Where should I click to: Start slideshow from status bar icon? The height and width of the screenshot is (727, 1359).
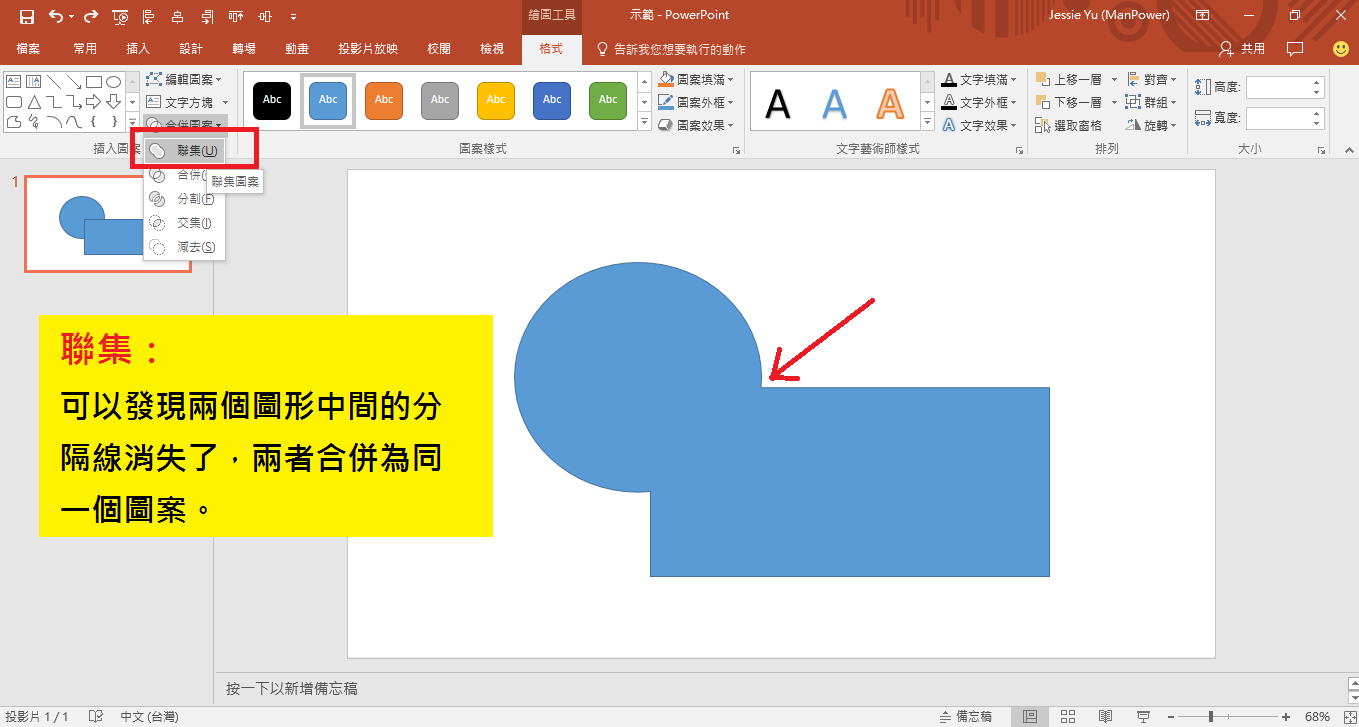pos(1141,716)
